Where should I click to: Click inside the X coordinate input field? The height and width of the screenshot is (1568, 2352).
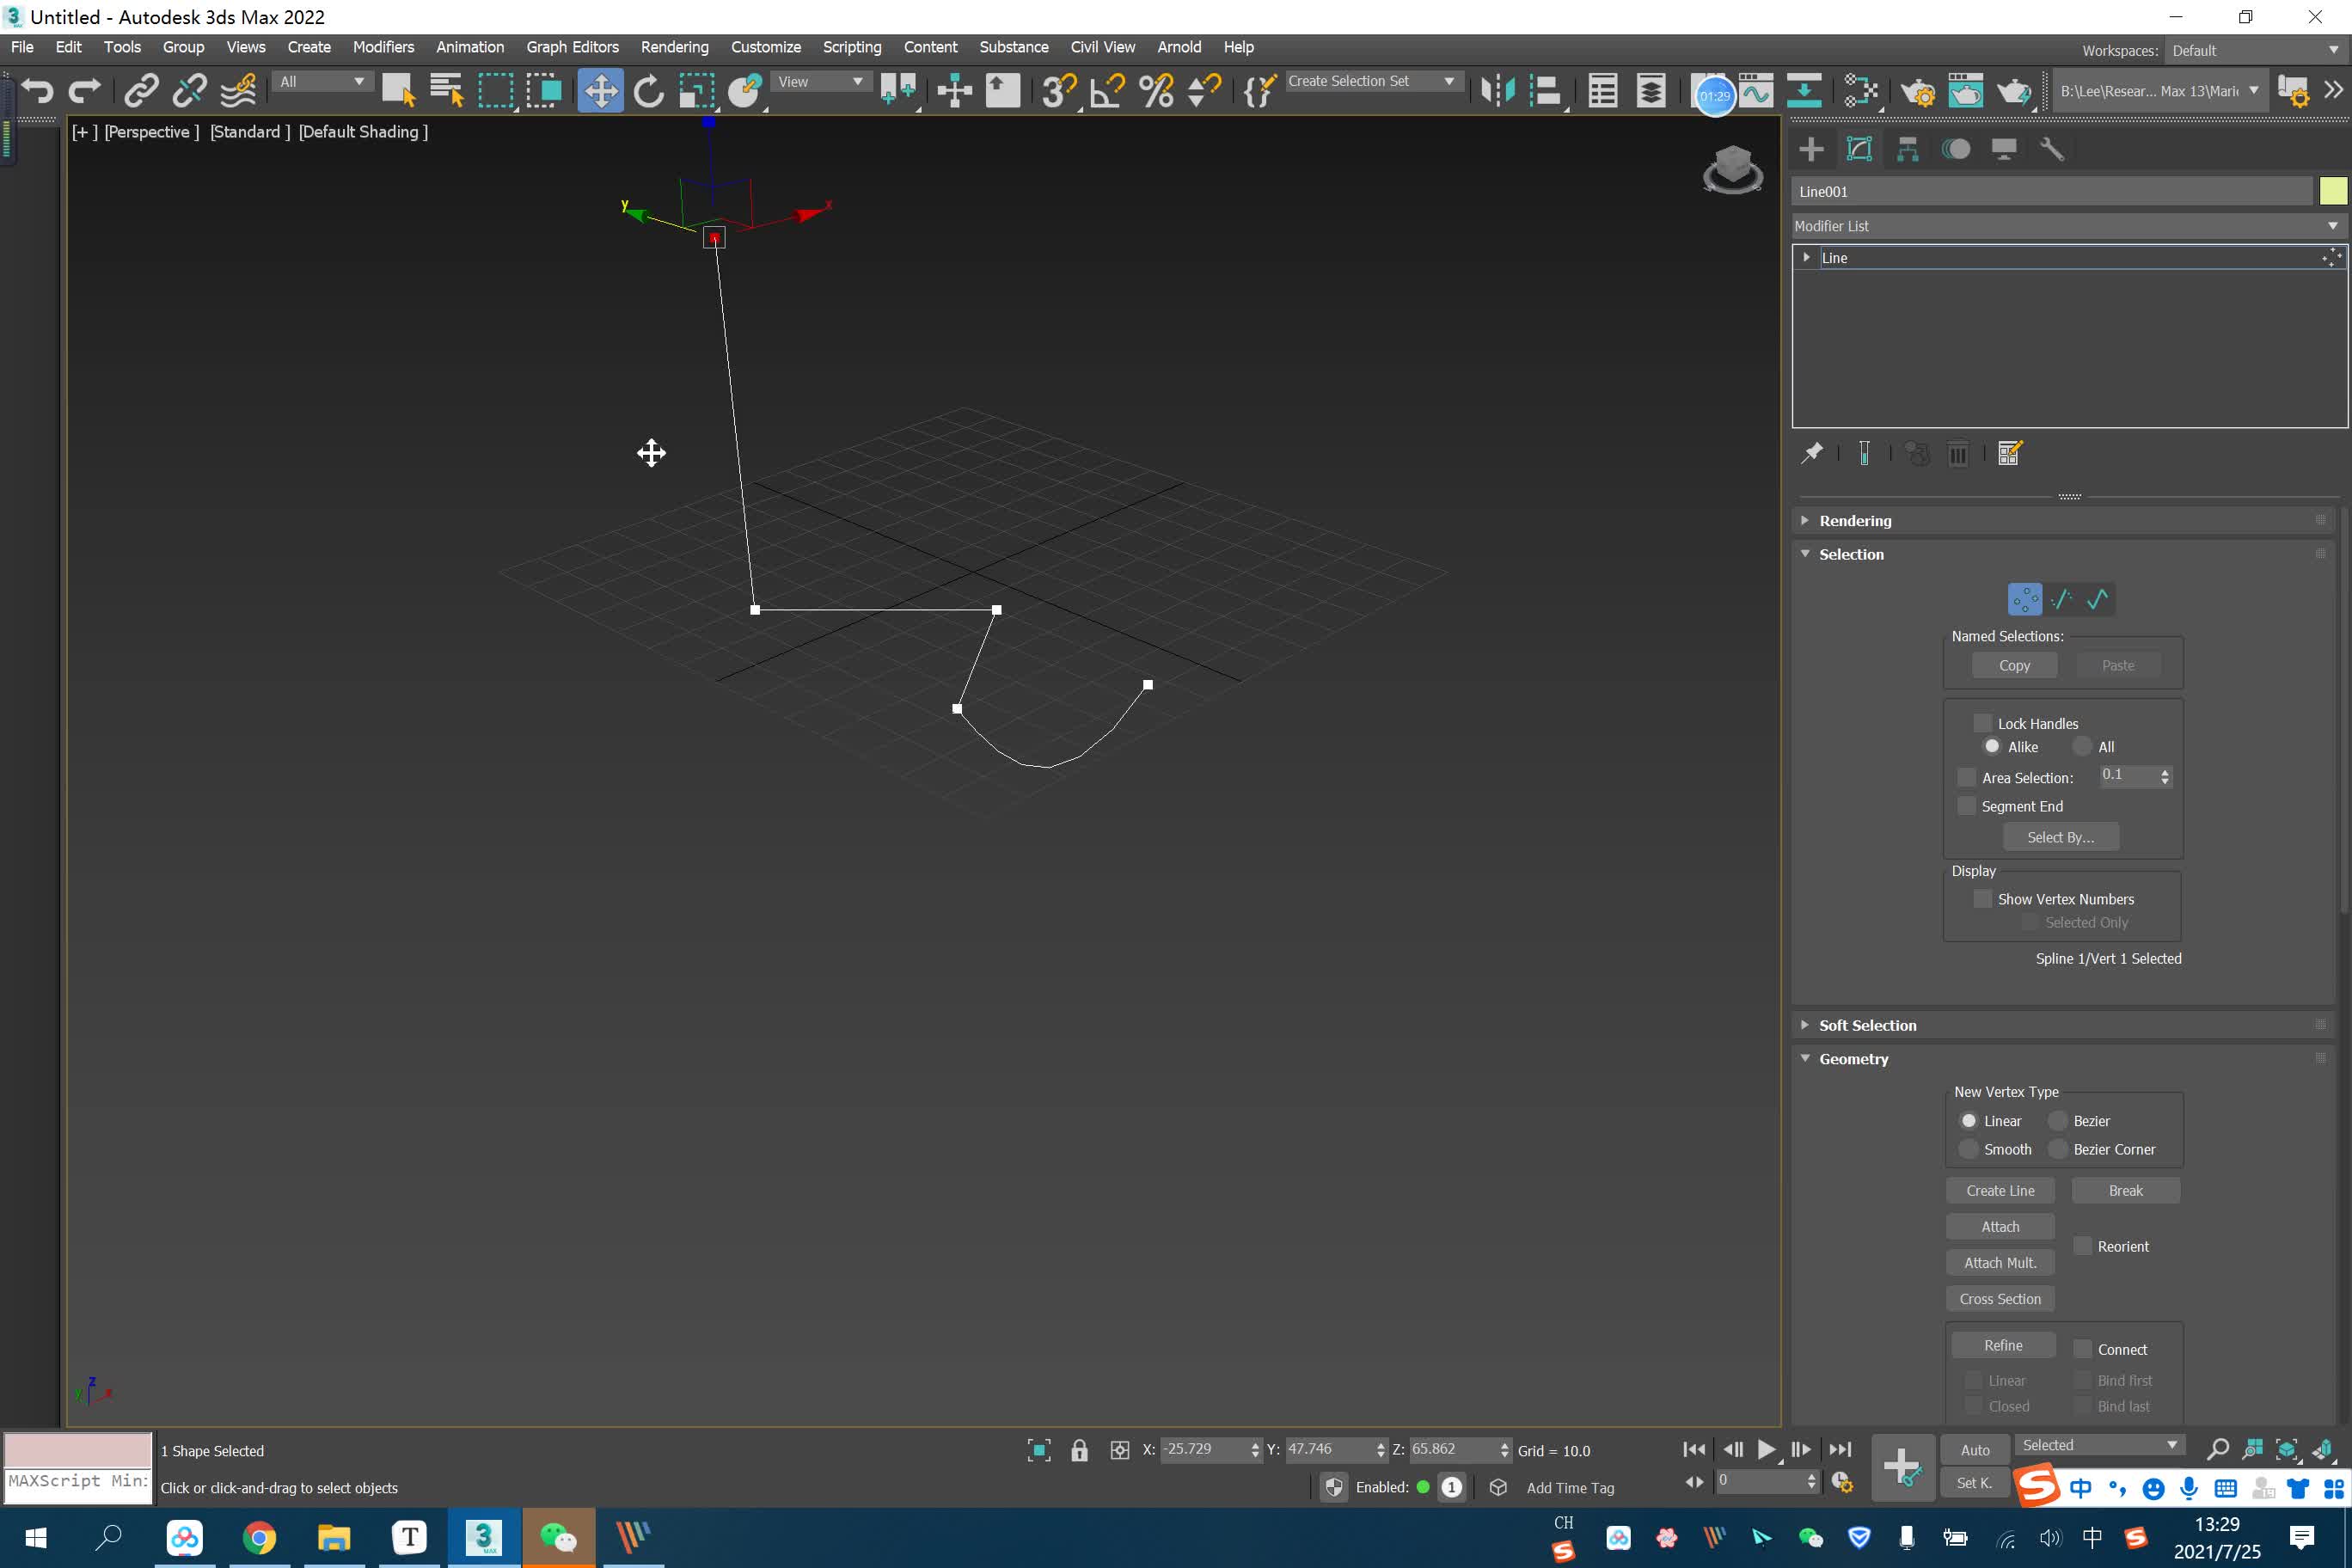click(x=1205, y=1450)
